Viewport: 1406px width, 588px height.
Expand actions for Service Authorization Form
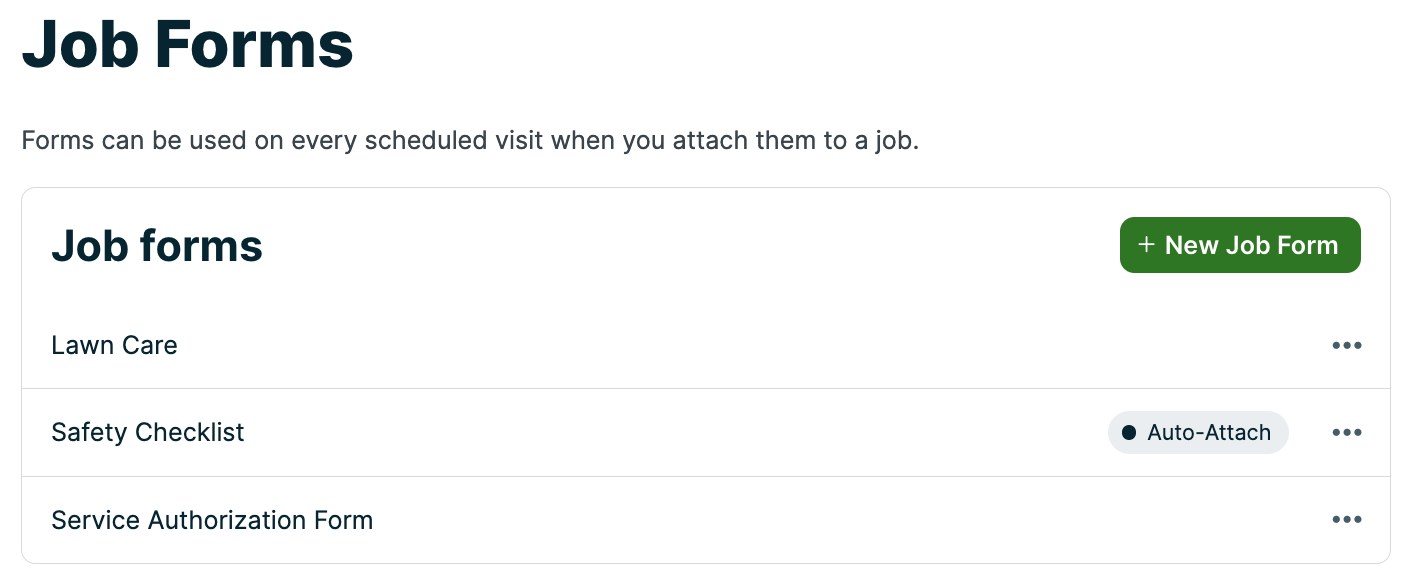click(1347, 519)
